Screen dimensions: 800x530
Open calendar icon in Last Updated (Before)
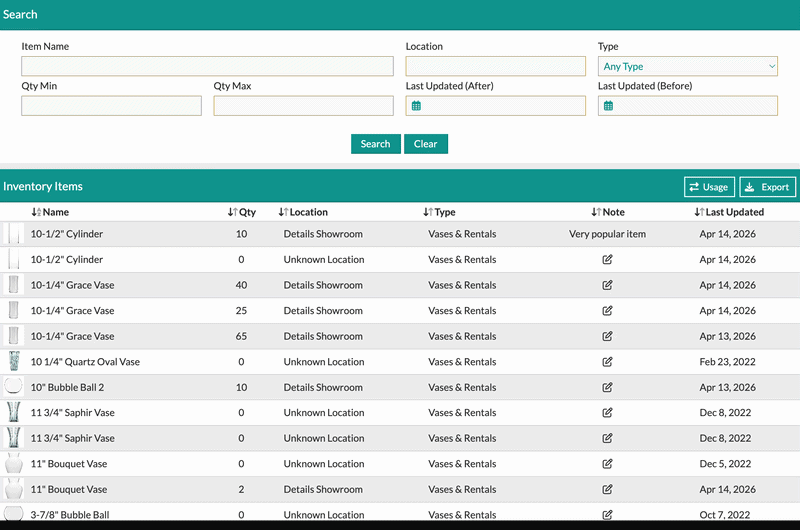click(608, 106)
